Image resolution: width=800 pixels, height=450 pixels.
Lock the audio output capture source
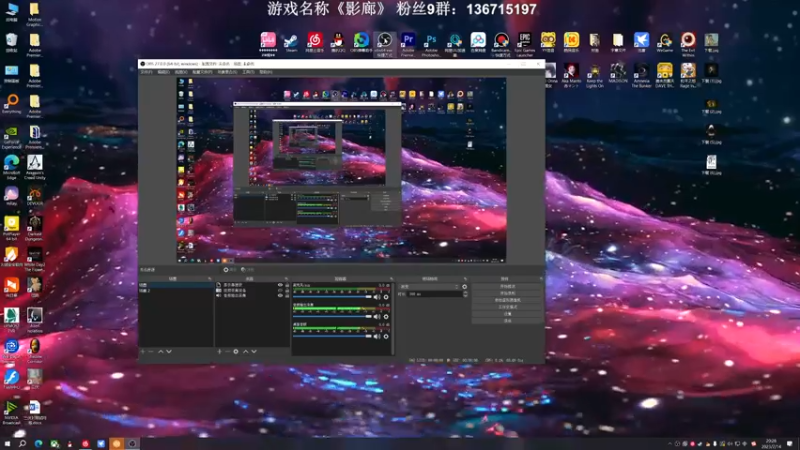pos(287,295)
